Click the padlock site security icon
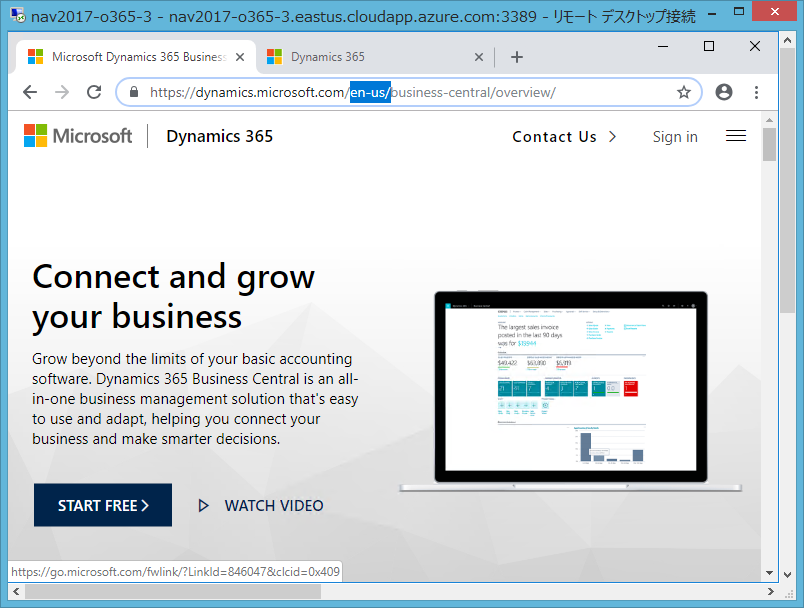This screenshot has width=804, height=608. 134,92
